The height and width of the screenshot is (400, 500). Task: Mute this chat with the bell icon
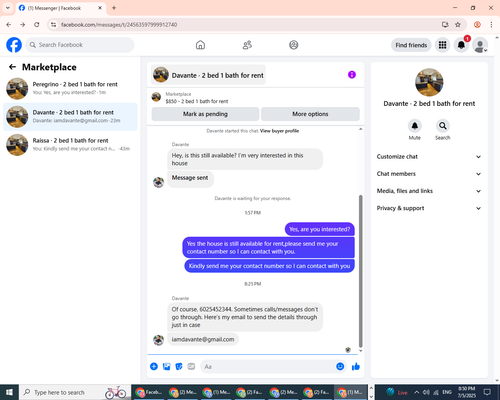pos(415,126)
